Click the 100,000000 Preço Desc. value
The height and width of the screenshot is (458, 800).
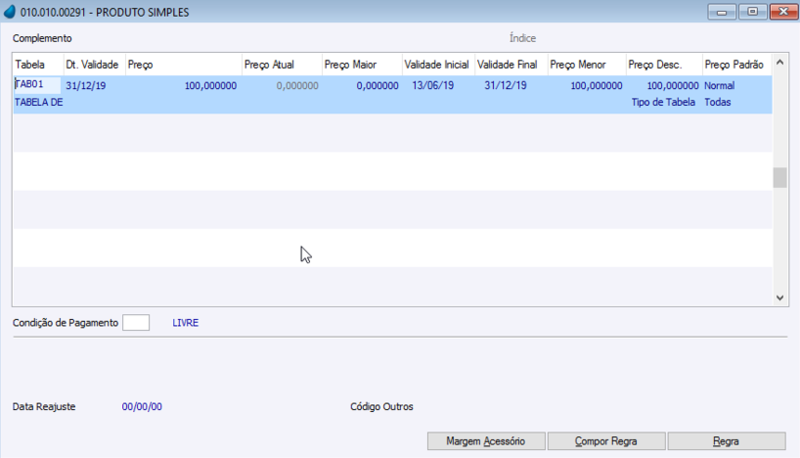673,86
